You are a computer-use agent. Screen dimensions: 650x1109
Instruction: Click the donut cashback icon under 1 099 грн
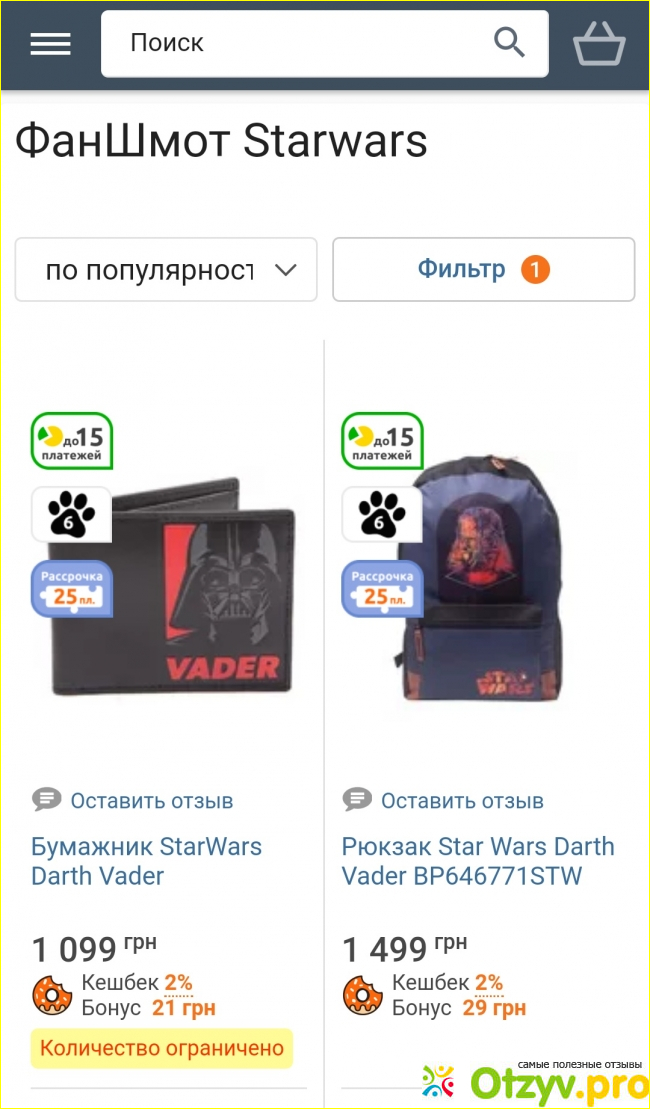[x=52, y=995]
